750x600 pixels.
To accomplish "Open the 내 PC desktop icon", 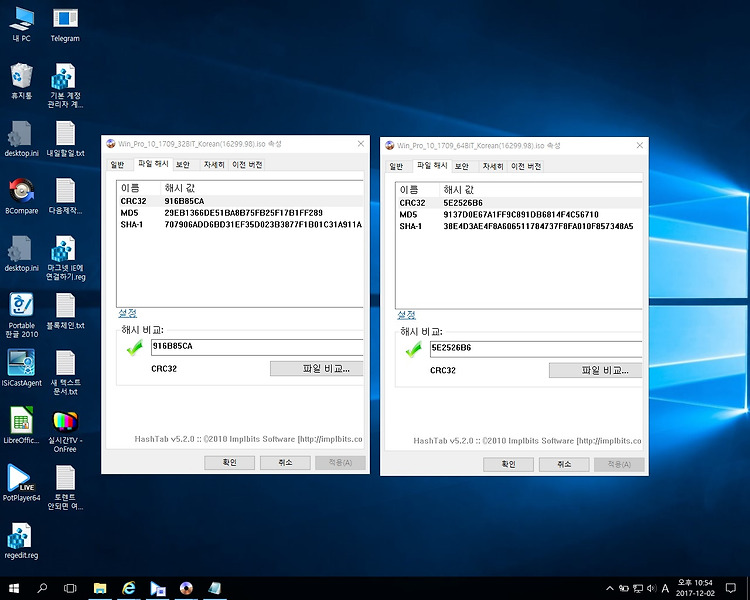I will pos(22,25).
